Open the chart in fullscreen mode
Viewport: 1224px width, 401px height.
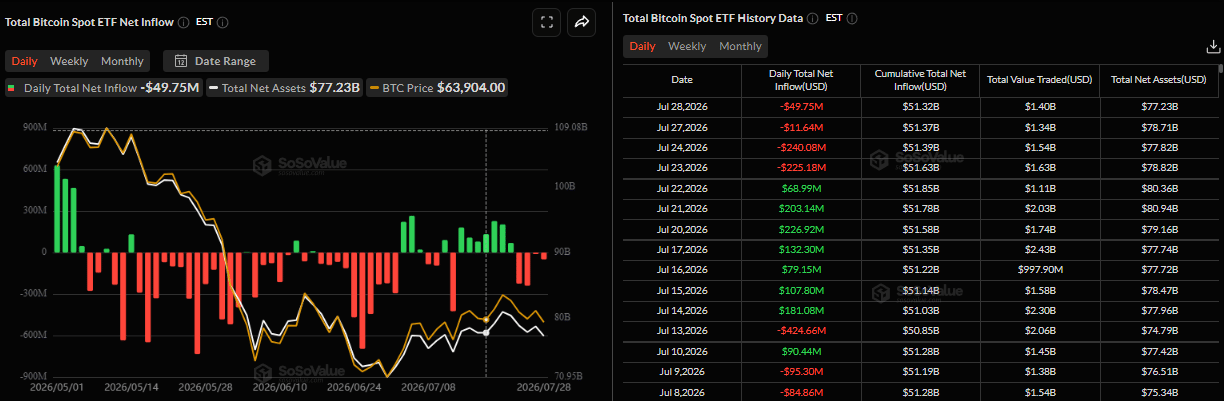click(546, 22)
